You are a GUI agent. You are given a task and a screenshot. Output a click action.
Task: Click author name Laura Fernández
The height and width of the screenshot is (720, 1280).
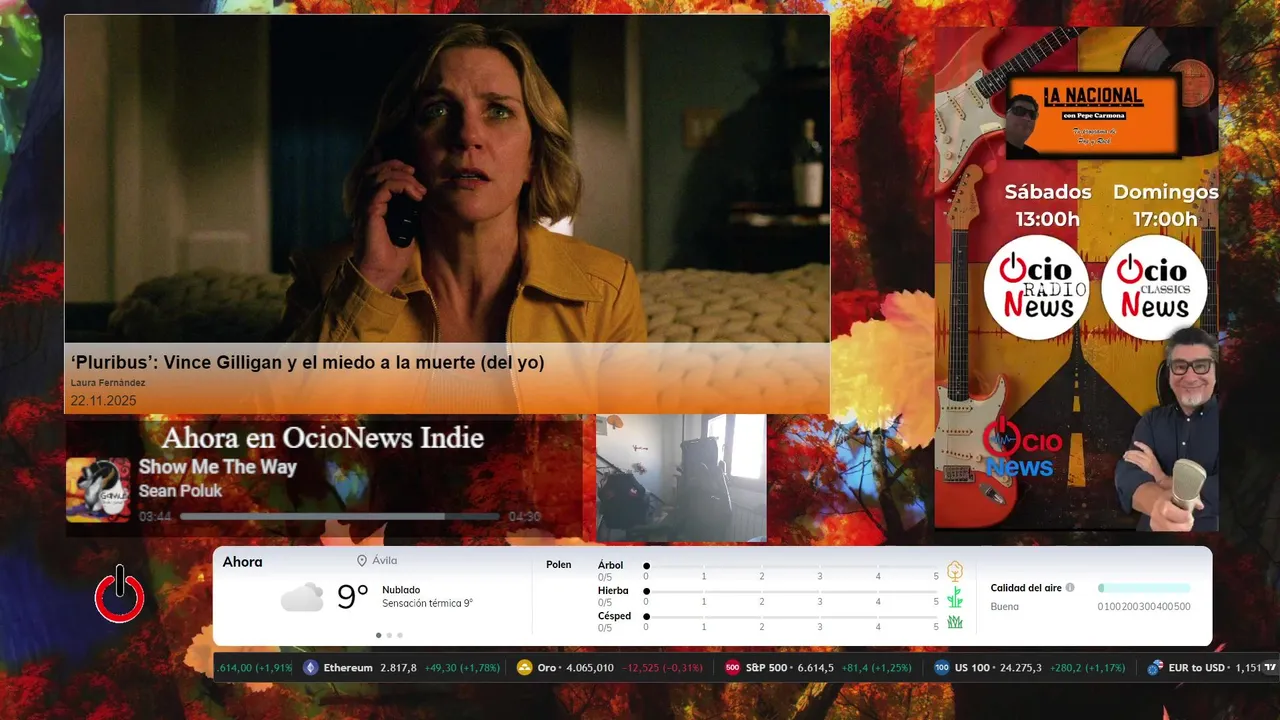click(108, 383)
